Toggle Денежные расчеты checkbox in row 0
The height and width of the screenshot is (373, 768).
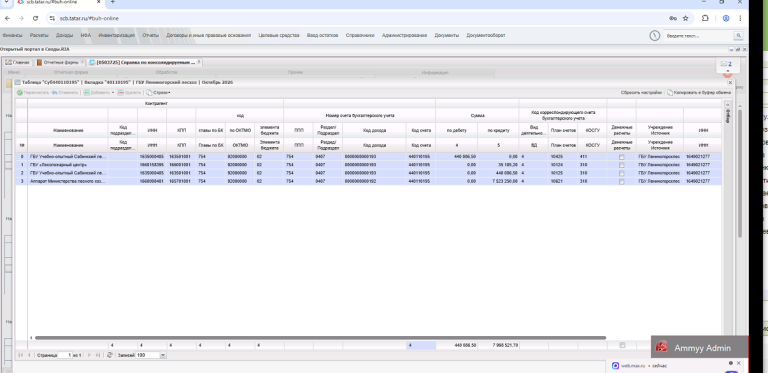pyautogui.click(x=622, y=157)
